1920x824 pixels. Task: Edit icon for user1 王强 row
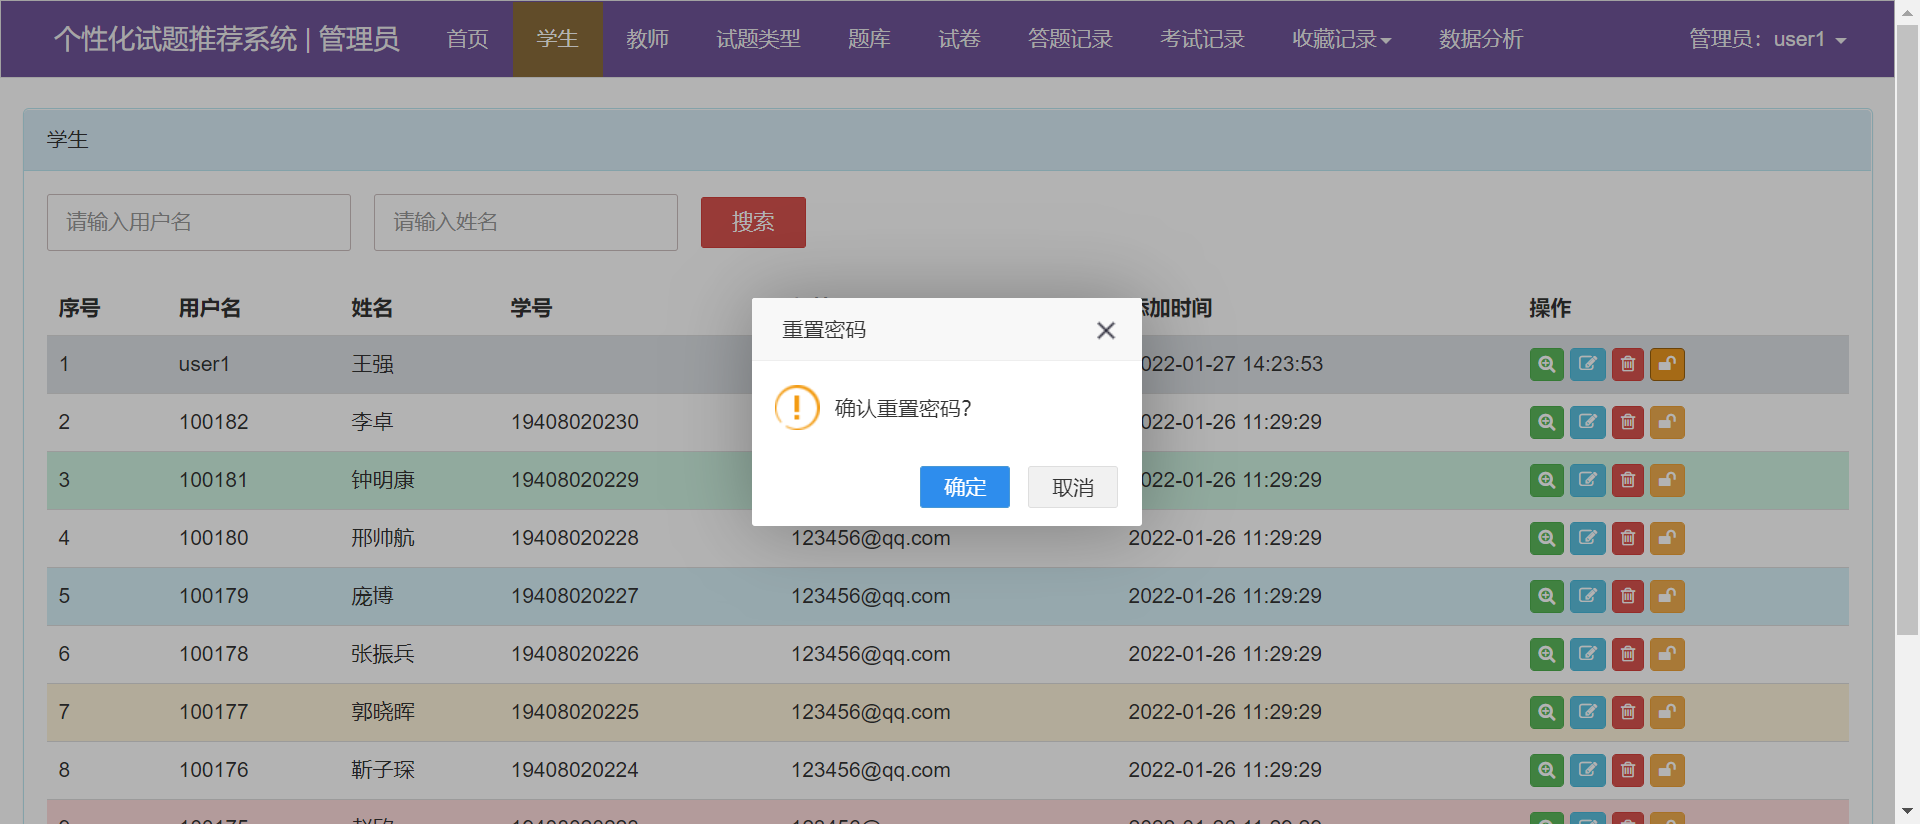(x=1587, y=364)
